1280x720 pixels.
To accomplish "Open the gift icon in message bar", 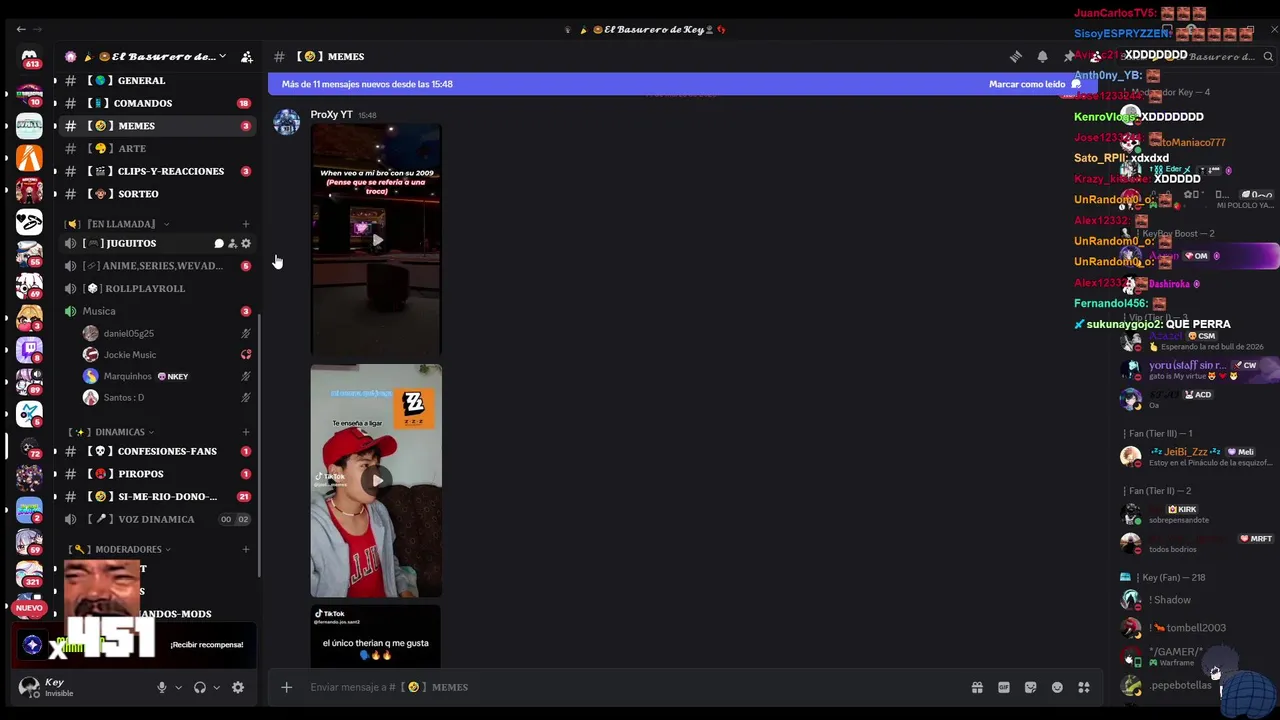I will (x=977, y=687).
